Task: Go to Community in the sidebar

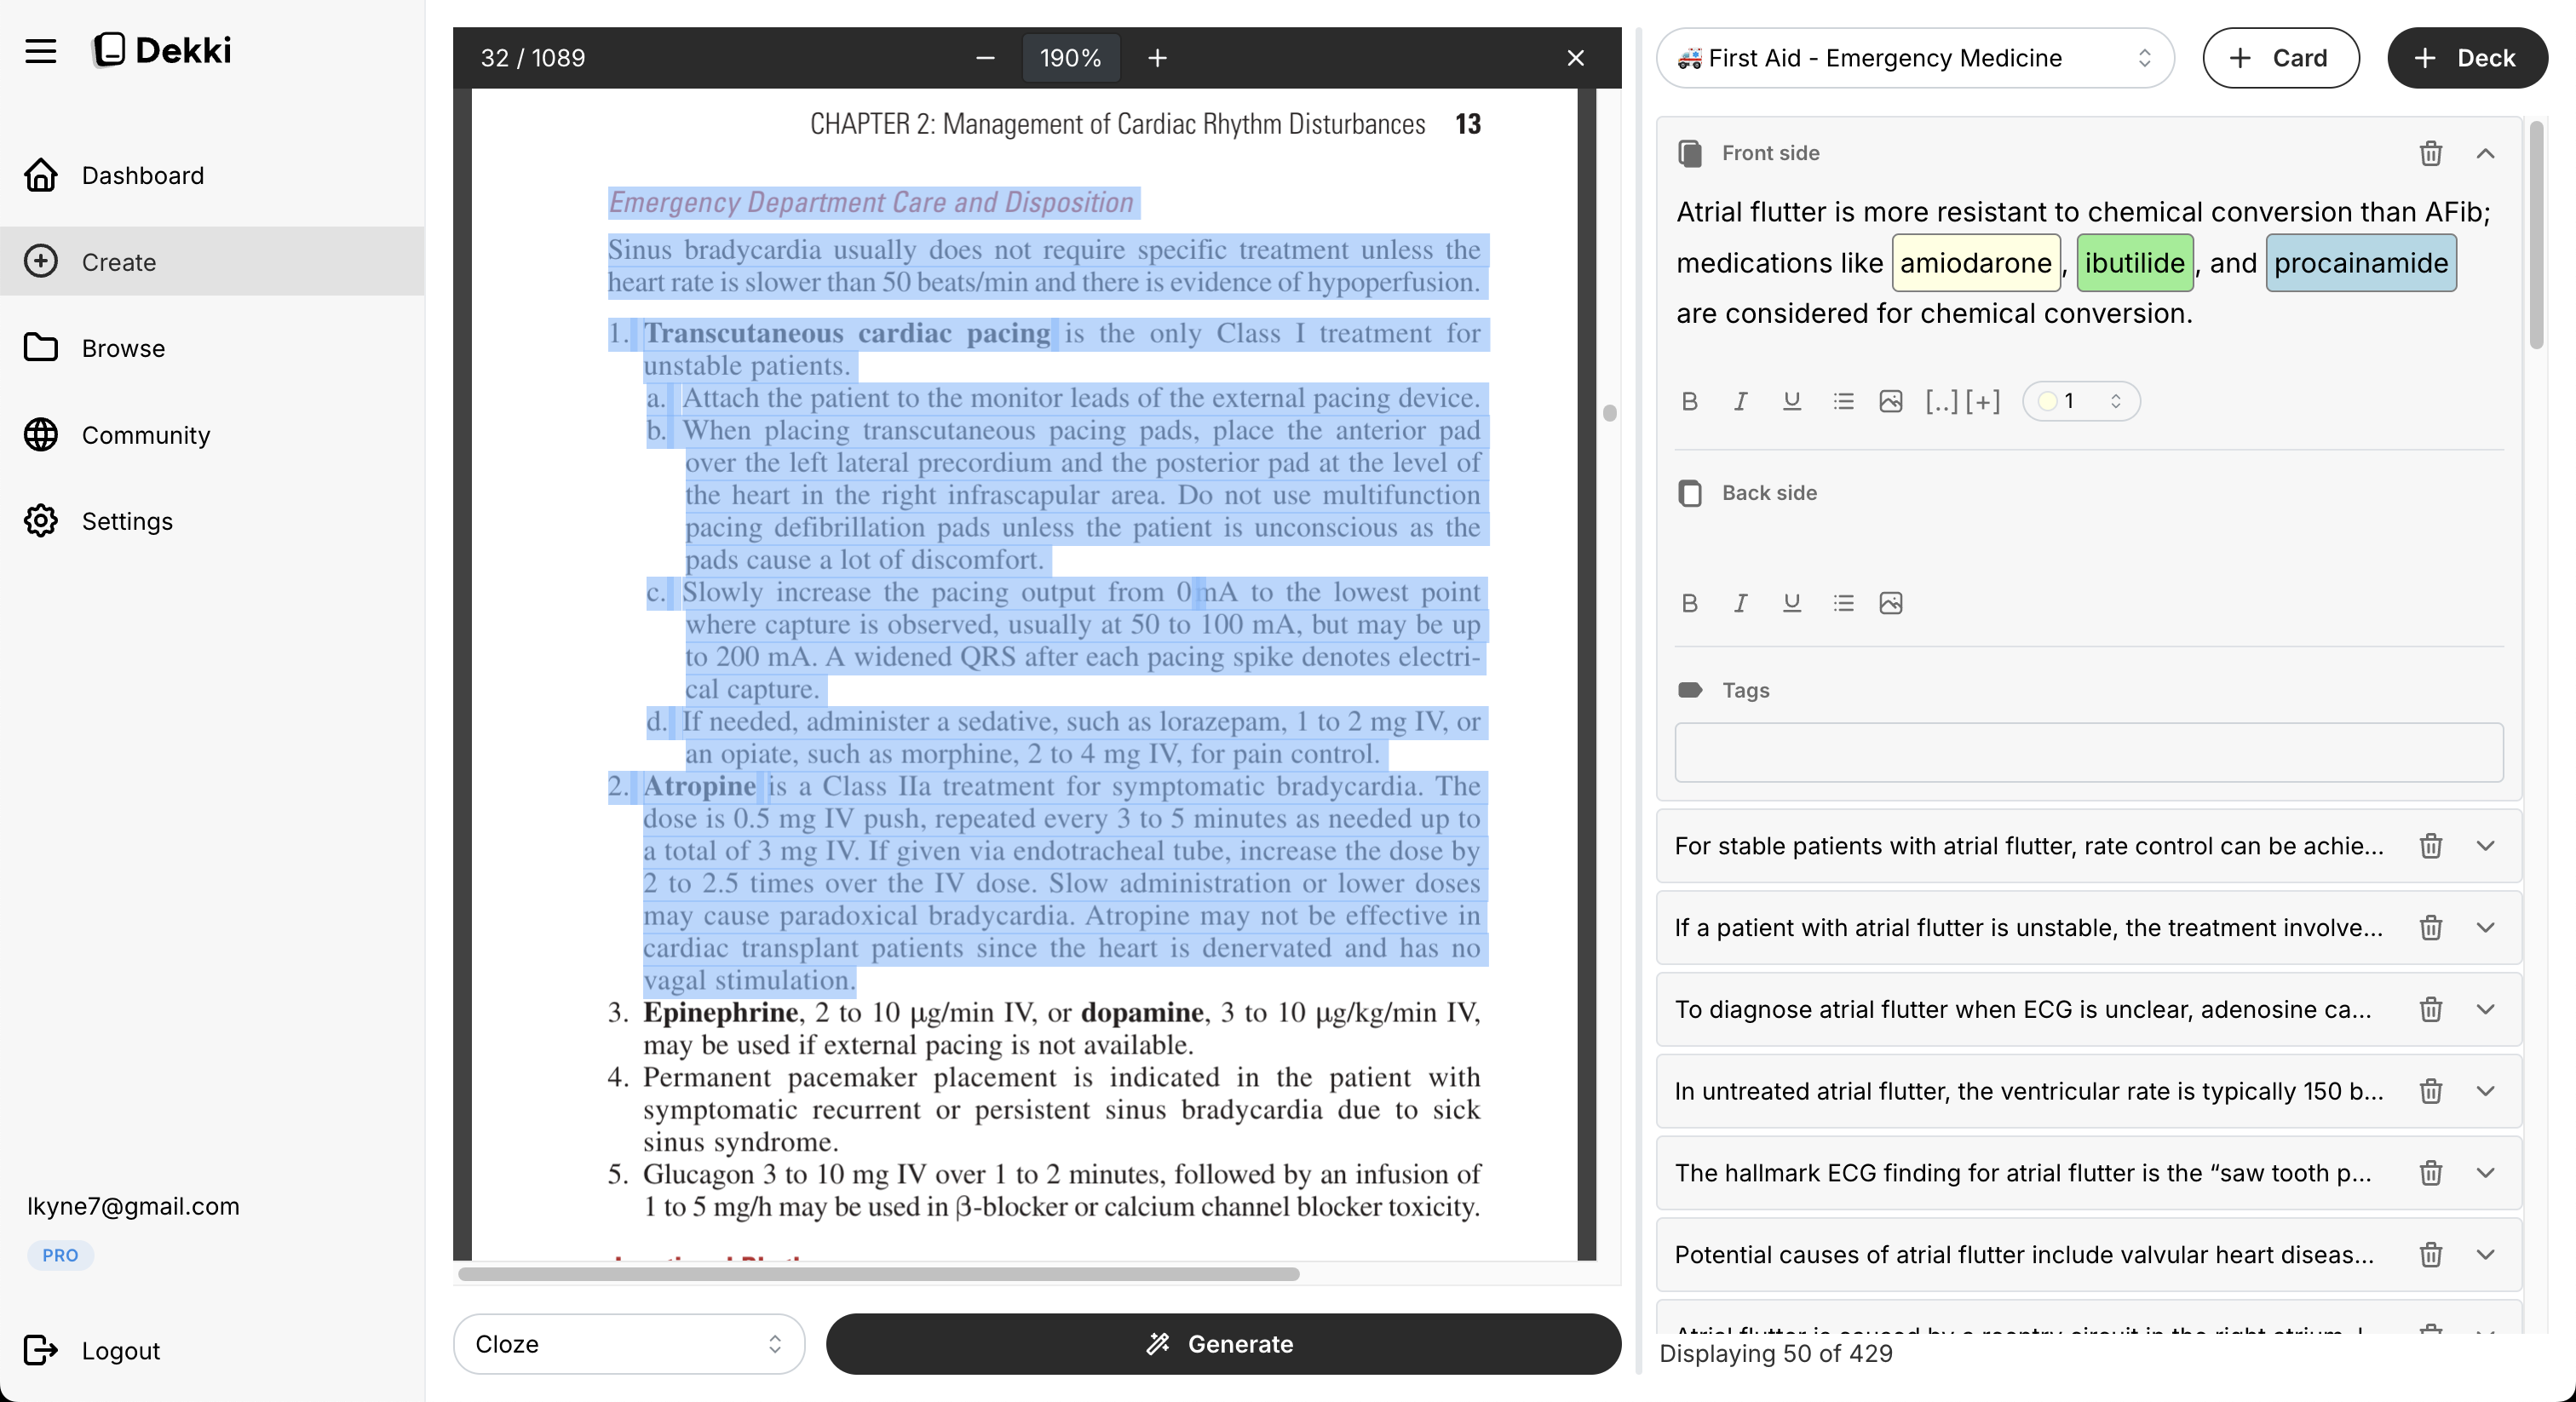Action: 146,435
